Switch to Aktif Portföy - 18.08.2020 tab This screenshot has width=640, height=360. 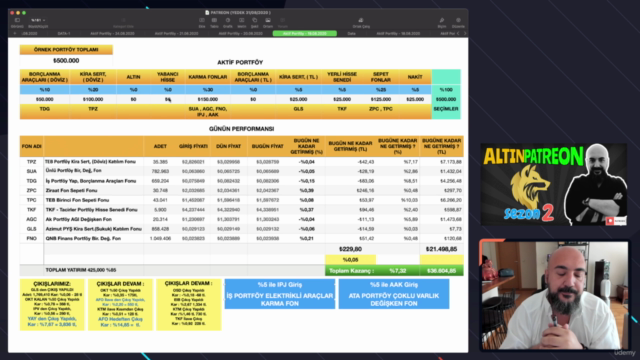click(398, 33)
